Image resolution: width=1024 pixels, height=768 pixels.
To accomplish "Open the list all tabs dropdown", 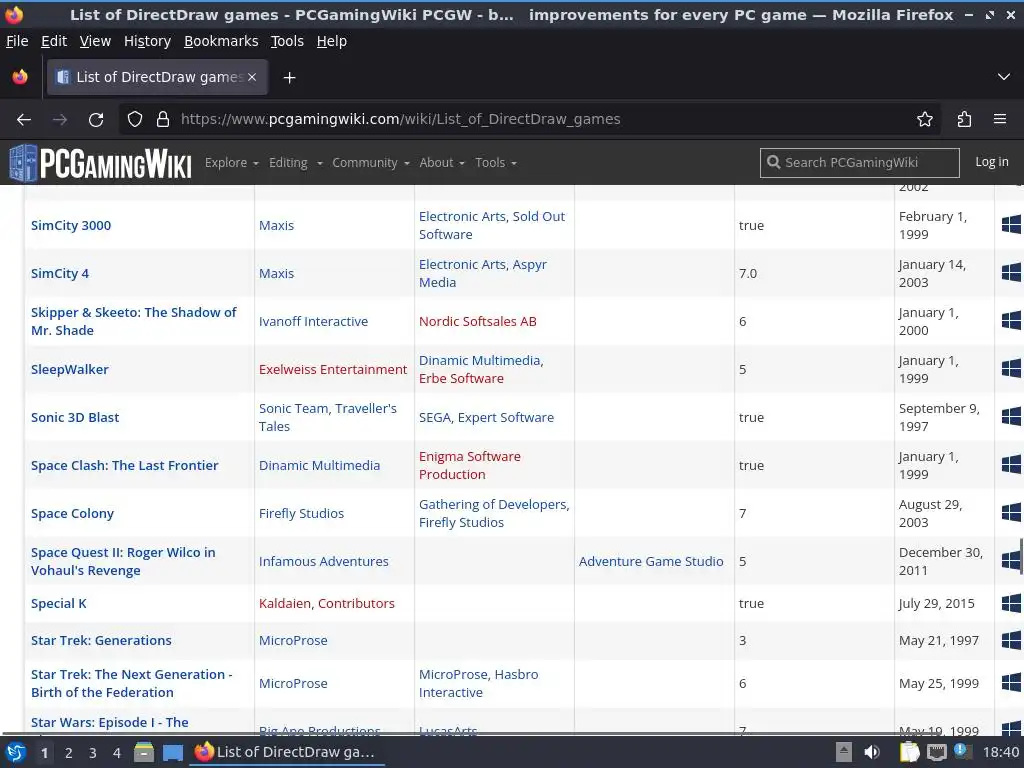I will tap(1004, 77).
